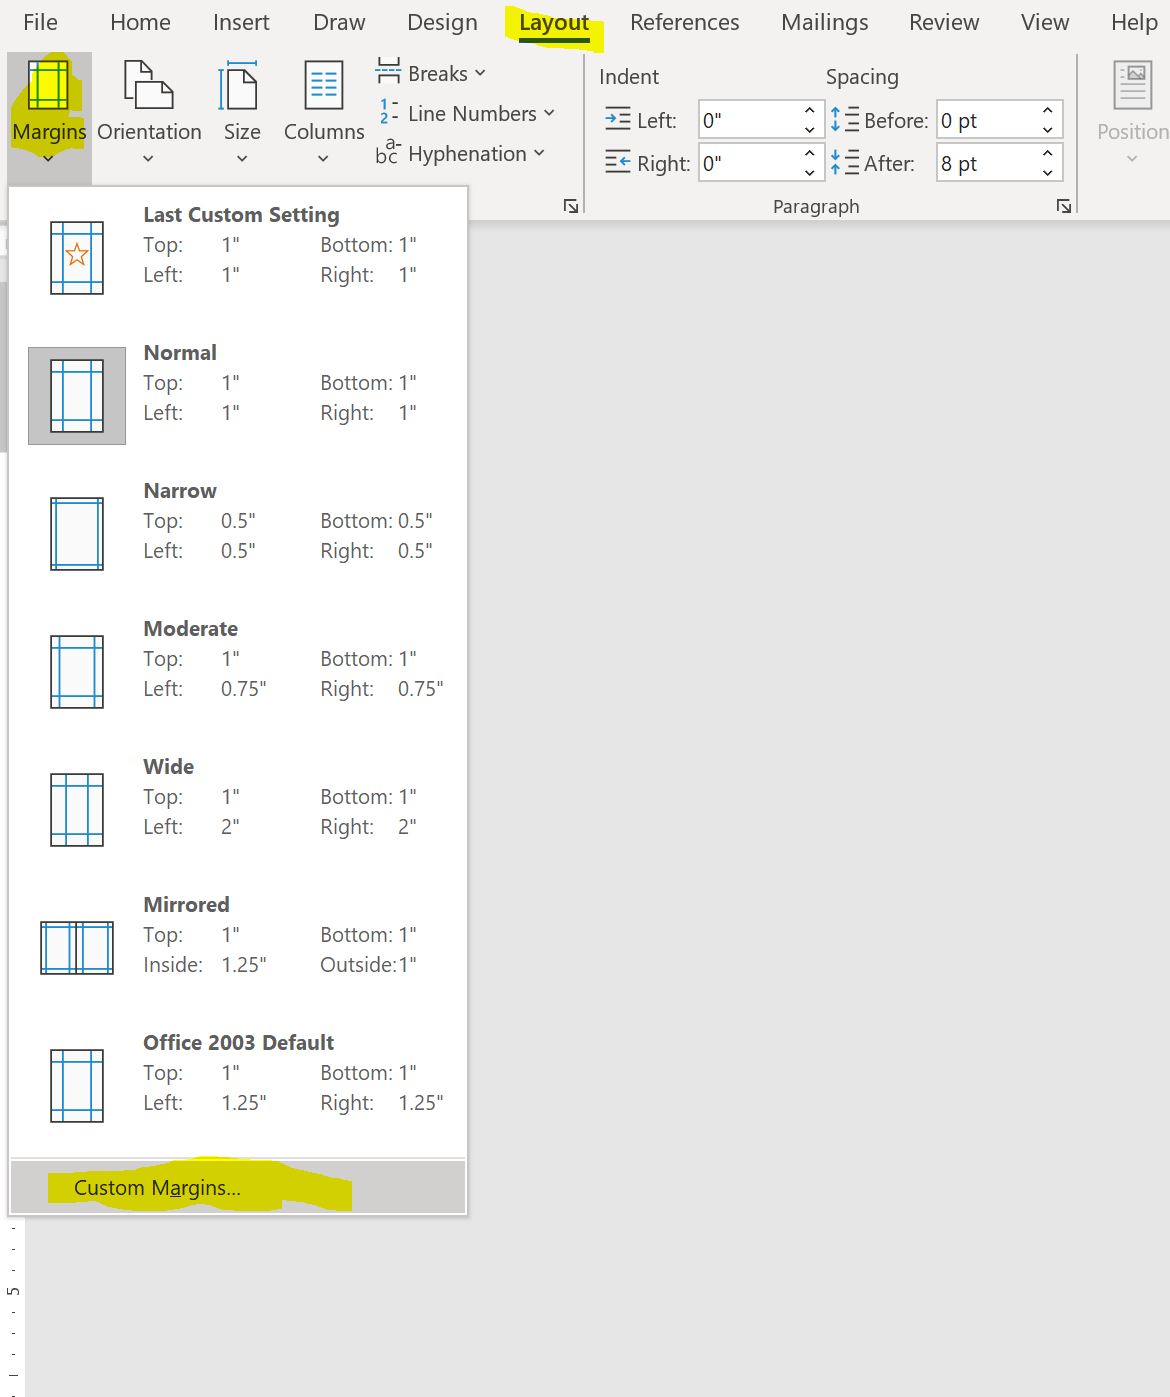Click the Mirrored margins two-page icon
This screenshot has width=1170, height=1397.
(77, 948)
